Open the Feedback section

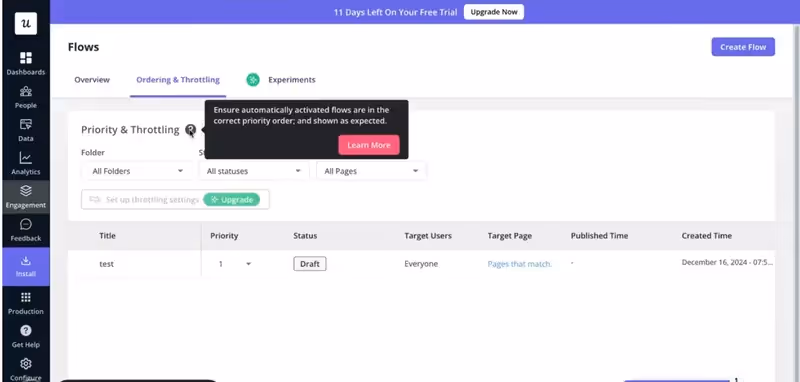[x=26, y=230]
